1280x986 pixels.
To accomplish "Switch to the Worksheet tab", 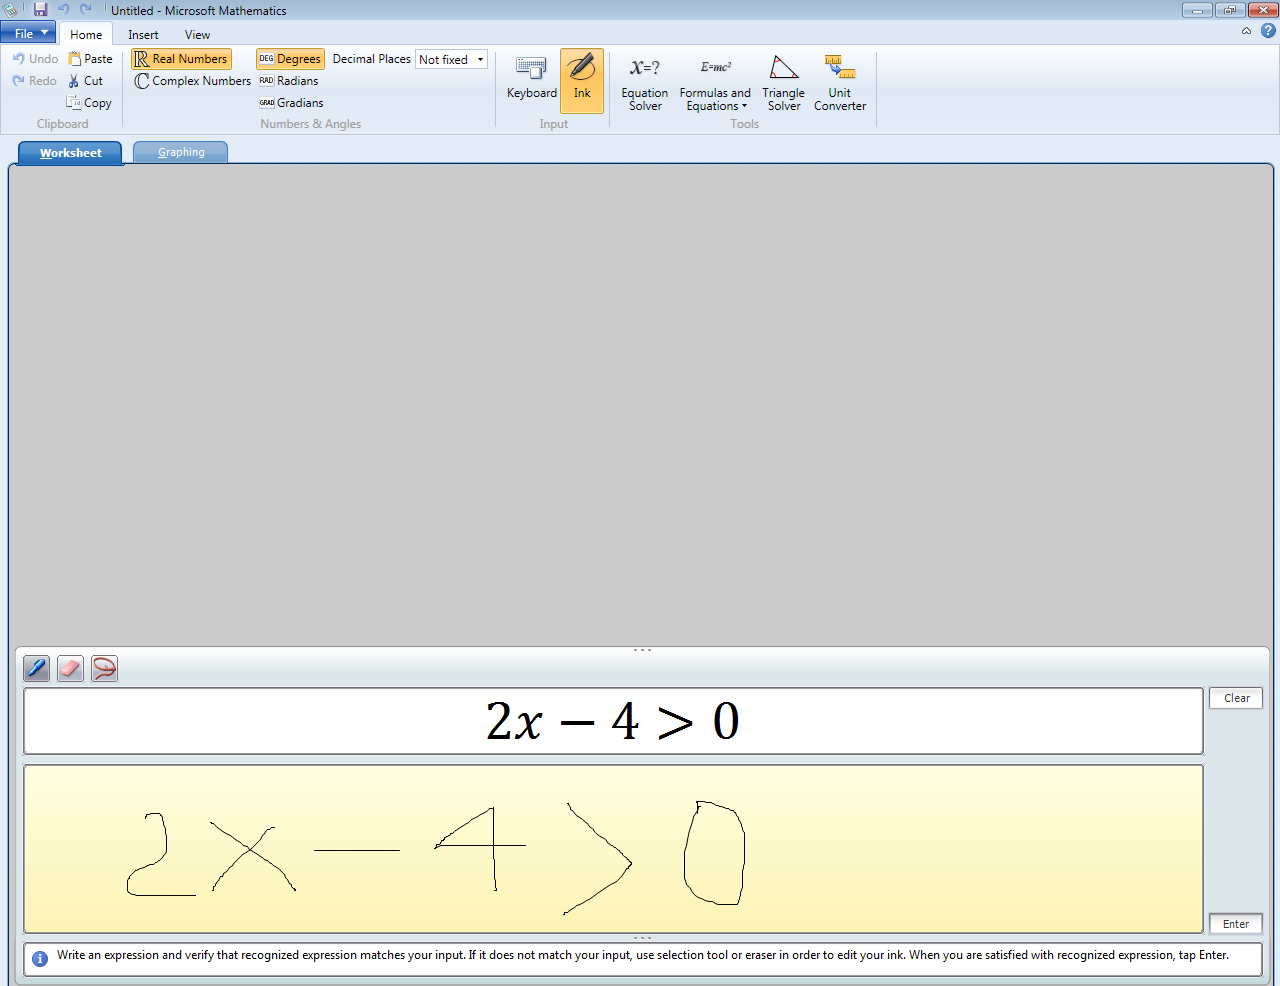I will (x=70, y=153).
